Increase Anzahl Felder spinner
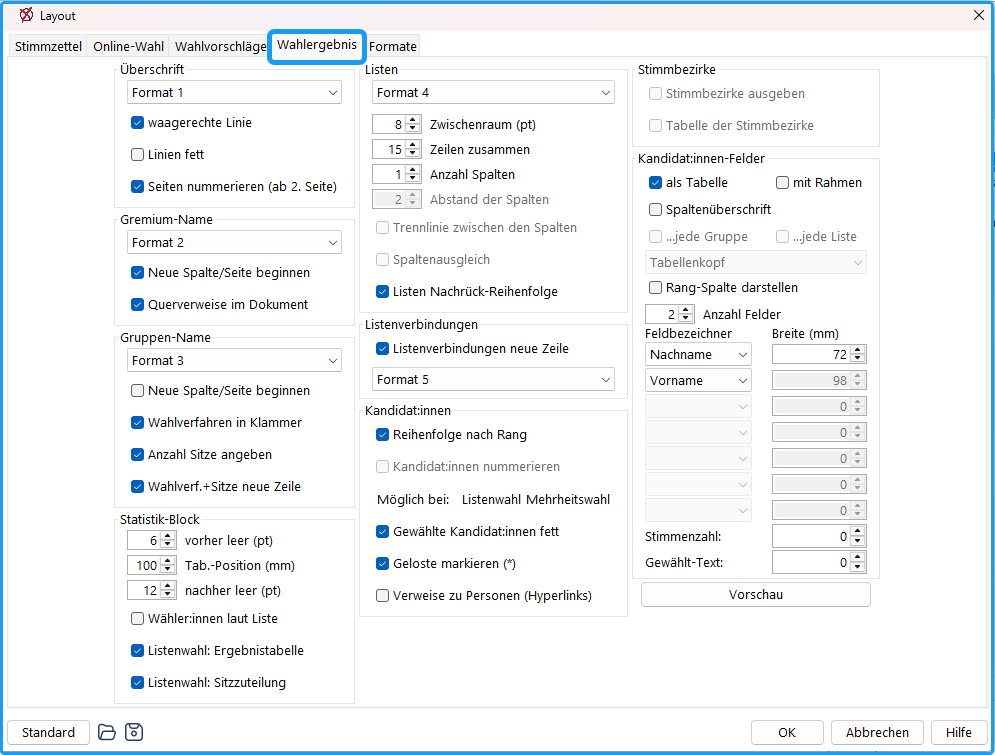The height and width of the screenshot is (755, 995). (x=685, y=310)
